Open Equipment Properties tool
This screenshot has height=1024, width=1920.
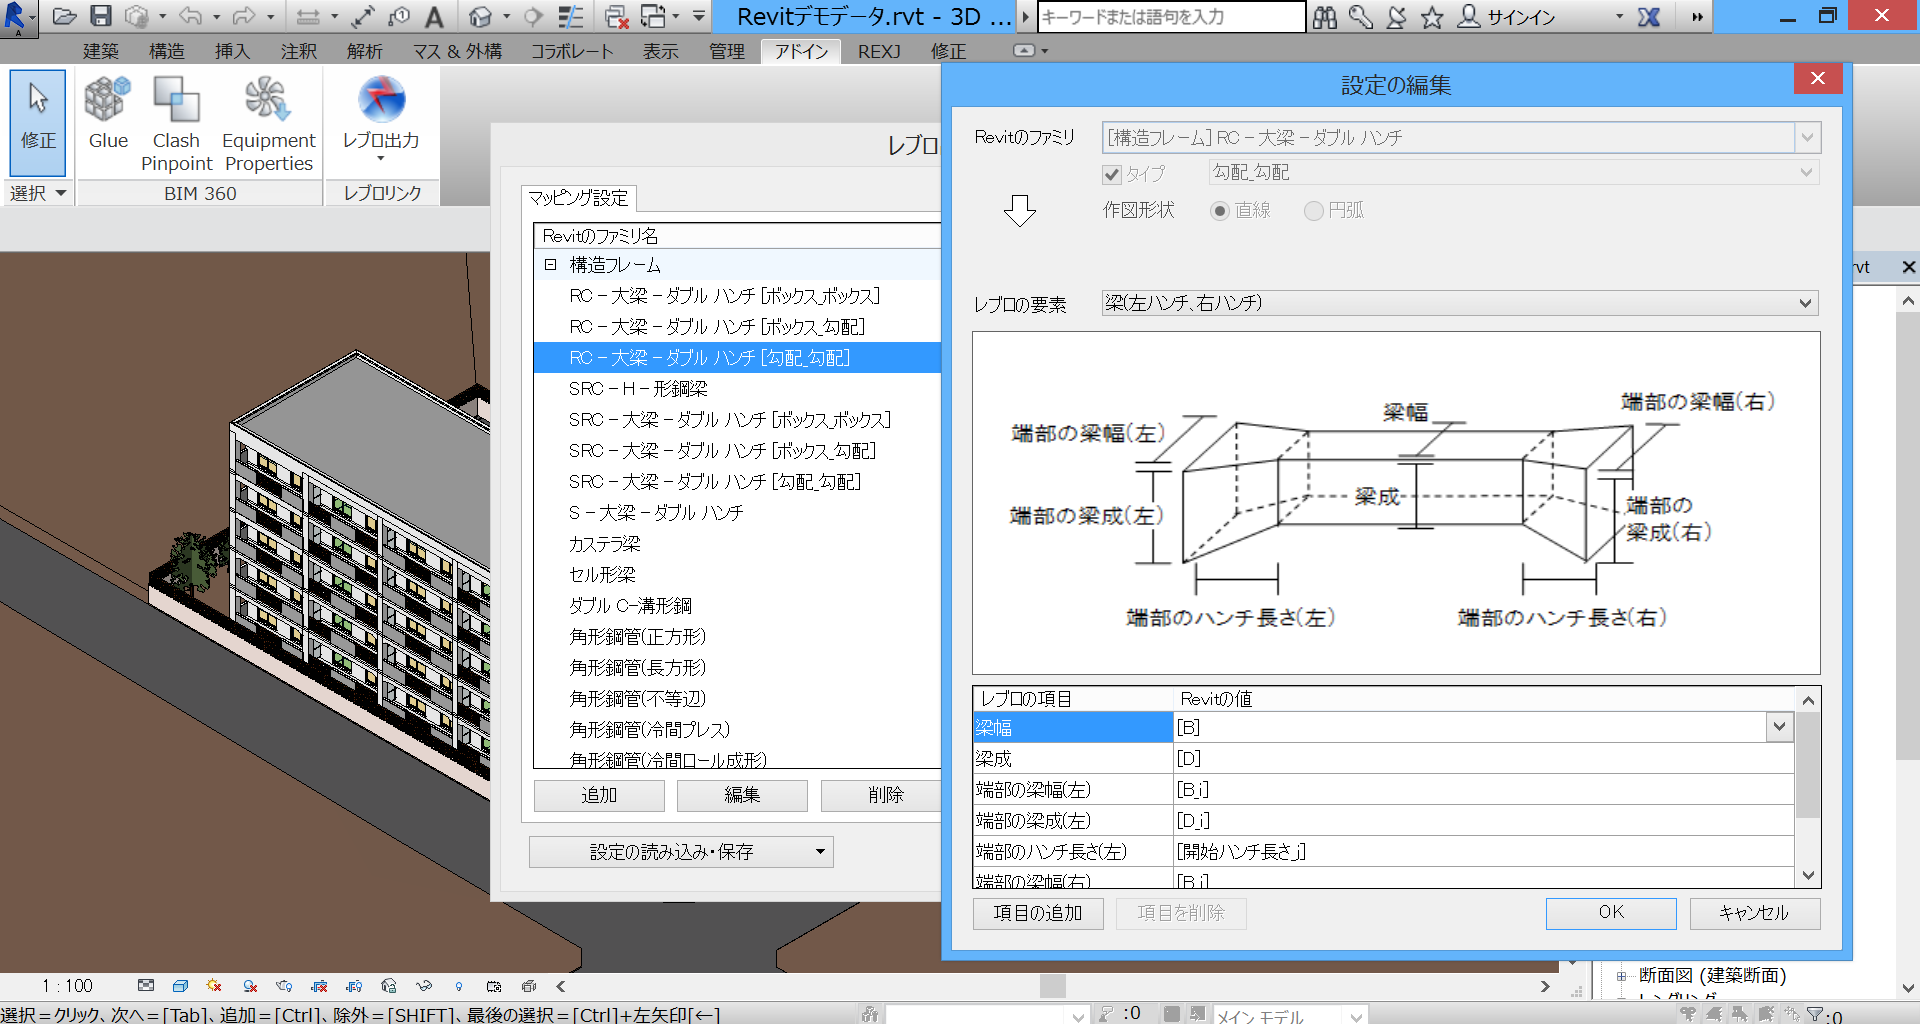[268, 123]
